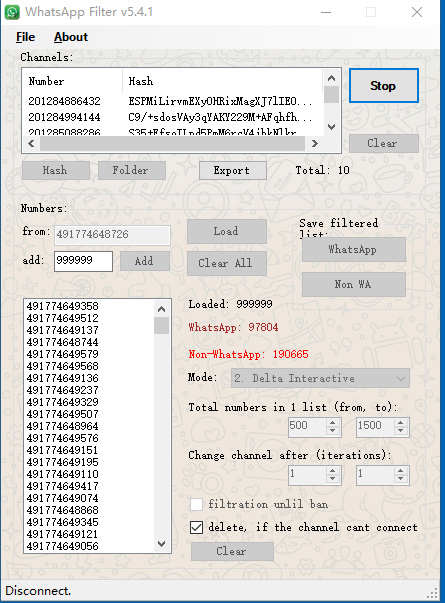This screenshot has width=445, height=603.
Task: Increase second channel iterations value with up arrow
Action: tap(401, 470)
